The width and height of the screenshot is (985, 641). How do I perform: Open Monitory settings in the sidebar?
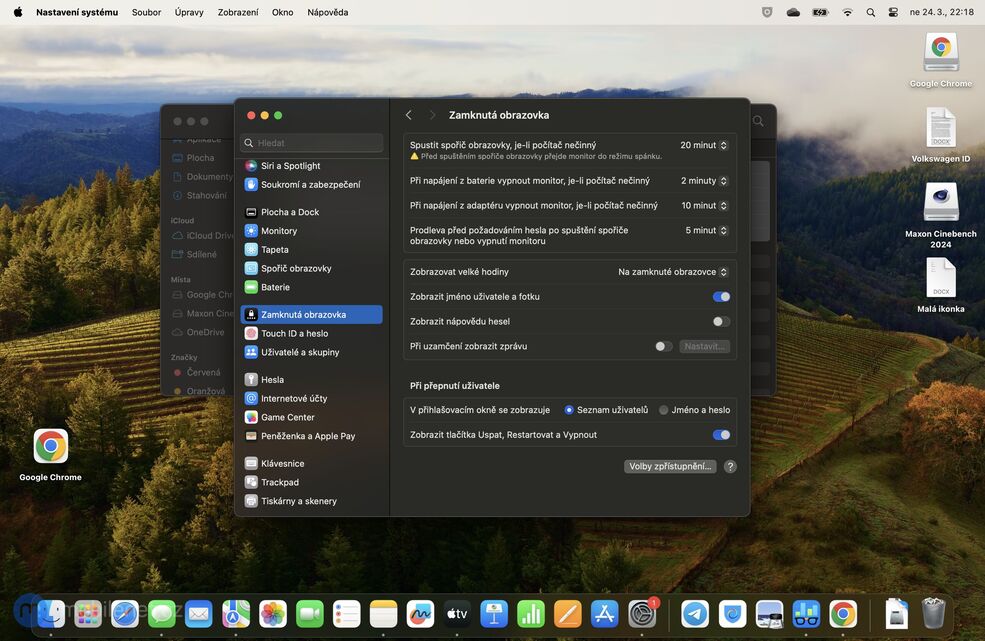pyautogui.click(x=278, y=230)
